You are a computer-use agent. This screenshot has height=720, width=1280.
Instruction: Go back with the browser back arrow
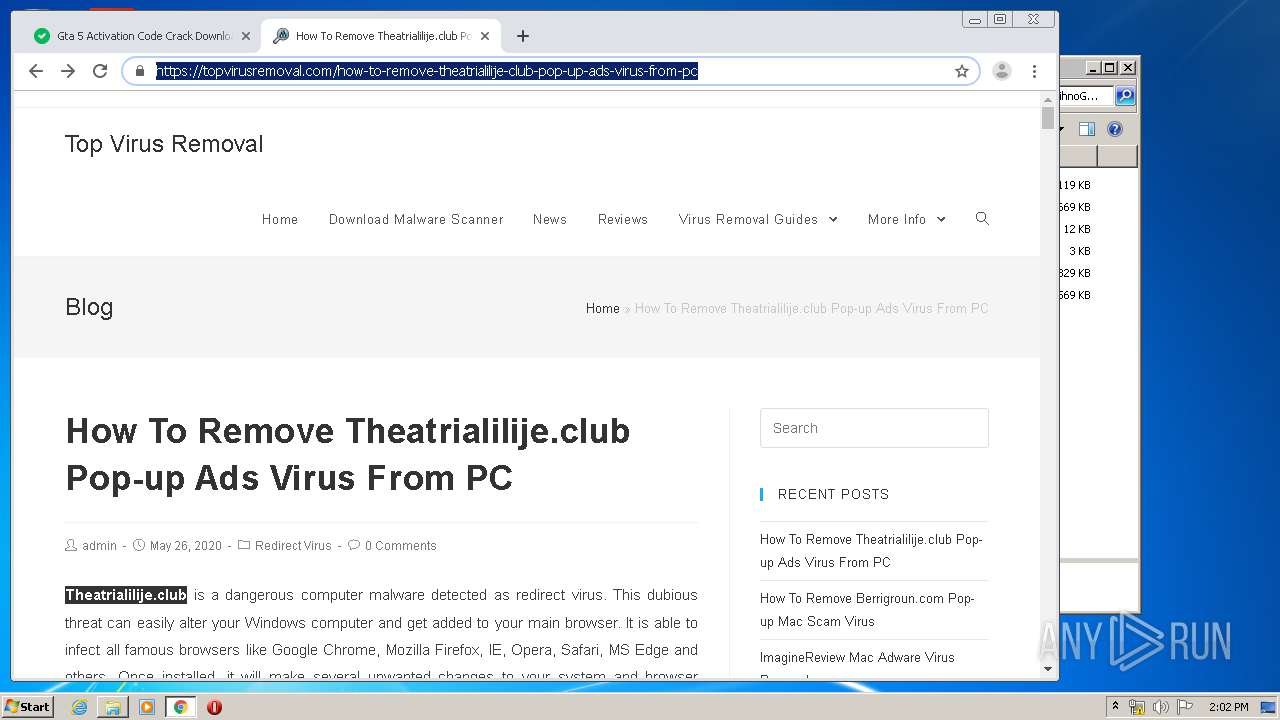[x=36, y=71]
